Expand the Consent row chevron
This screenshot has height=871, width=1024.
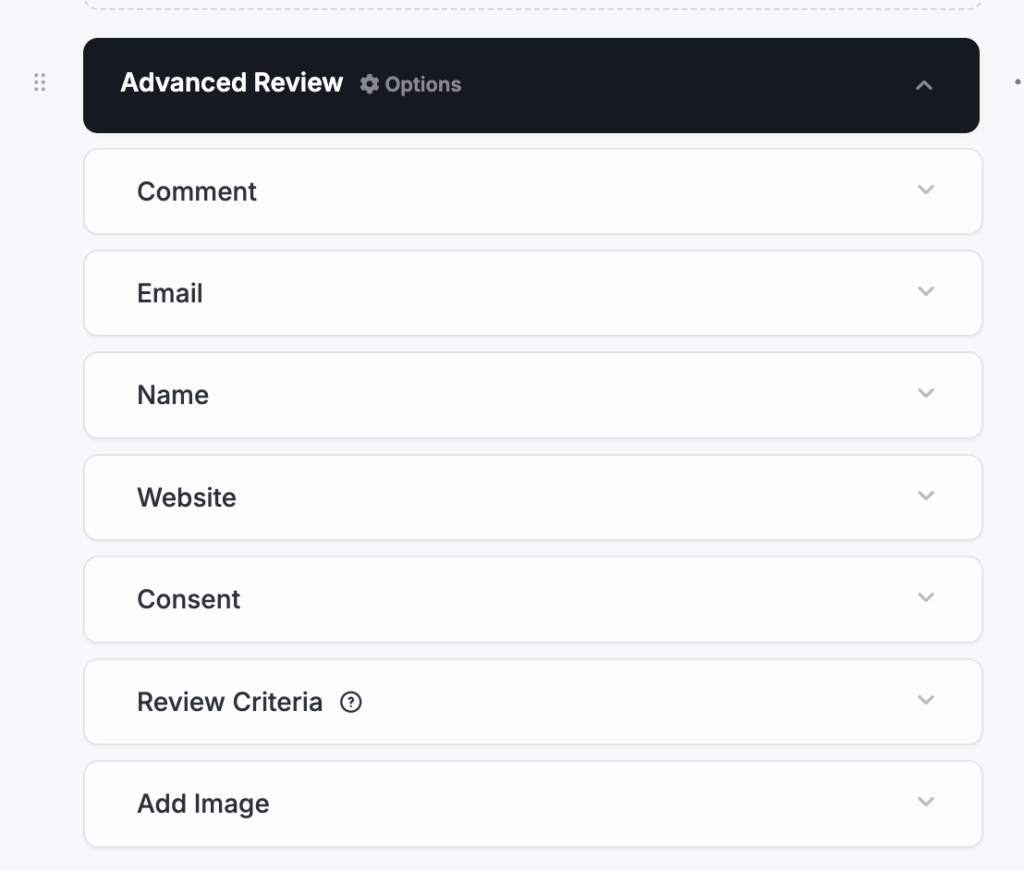coord(926,598)
